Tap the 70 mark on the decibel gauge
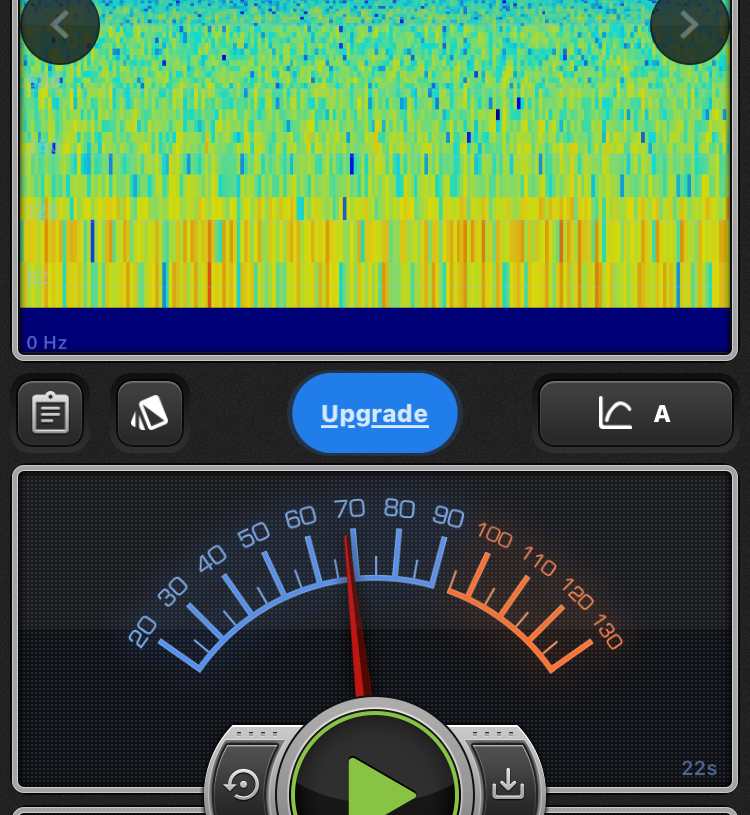Screen dimensions: 750x815 pos(350,510)
